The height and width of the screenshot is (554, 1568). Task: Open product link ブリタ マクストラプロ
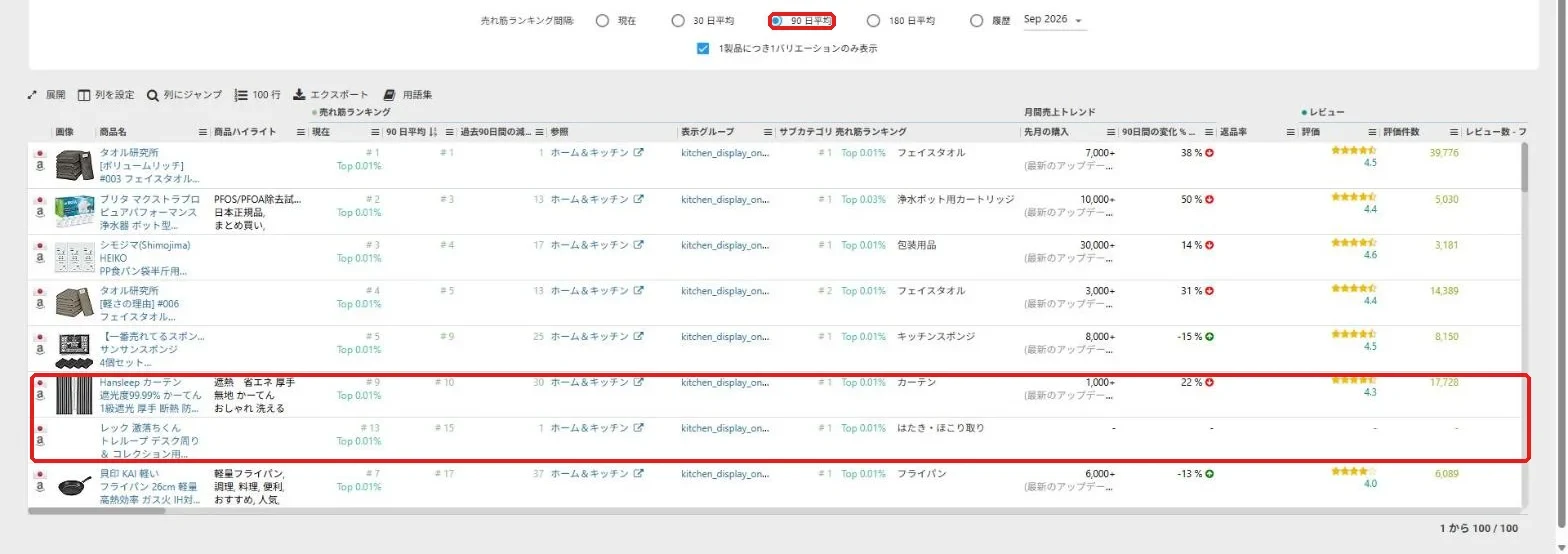click(x=148, y=211)
